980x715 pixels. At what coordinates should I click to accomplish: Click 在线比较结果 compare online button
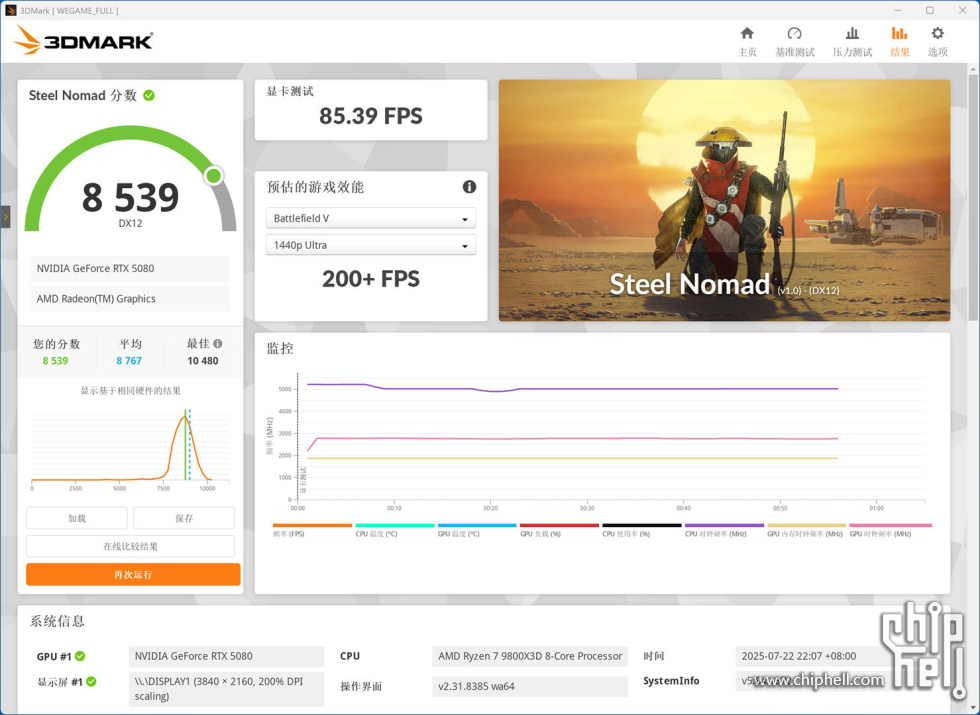(x=131, y=546)
